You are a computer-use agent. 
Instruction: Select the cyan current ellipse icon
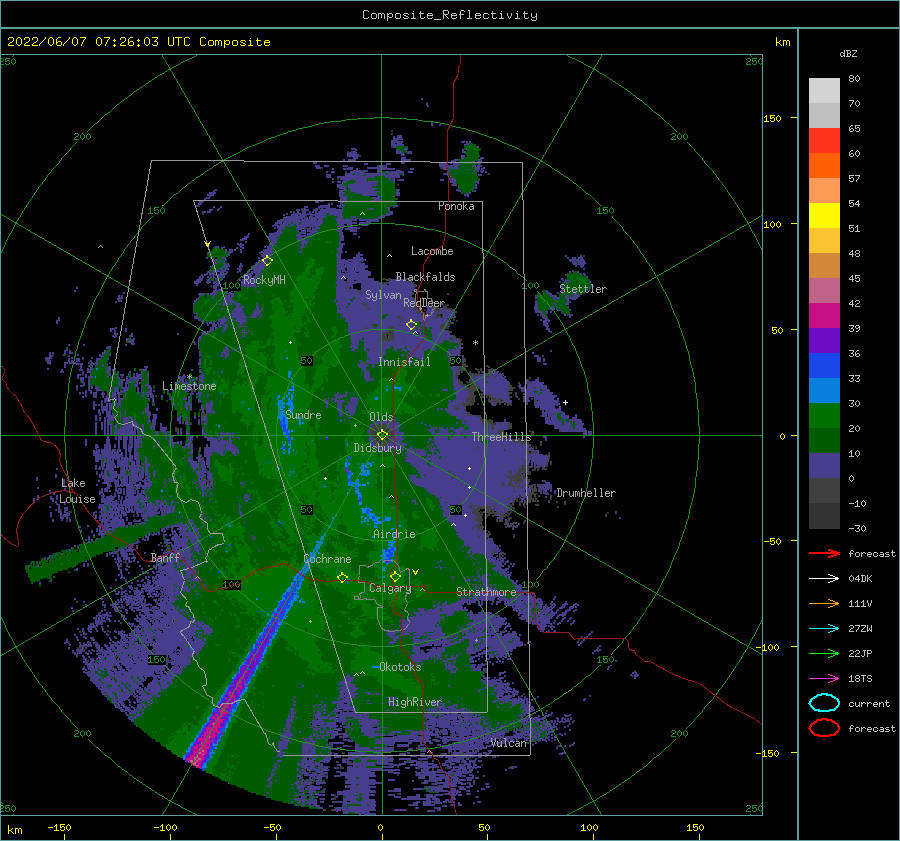click(x=824, y=703)
